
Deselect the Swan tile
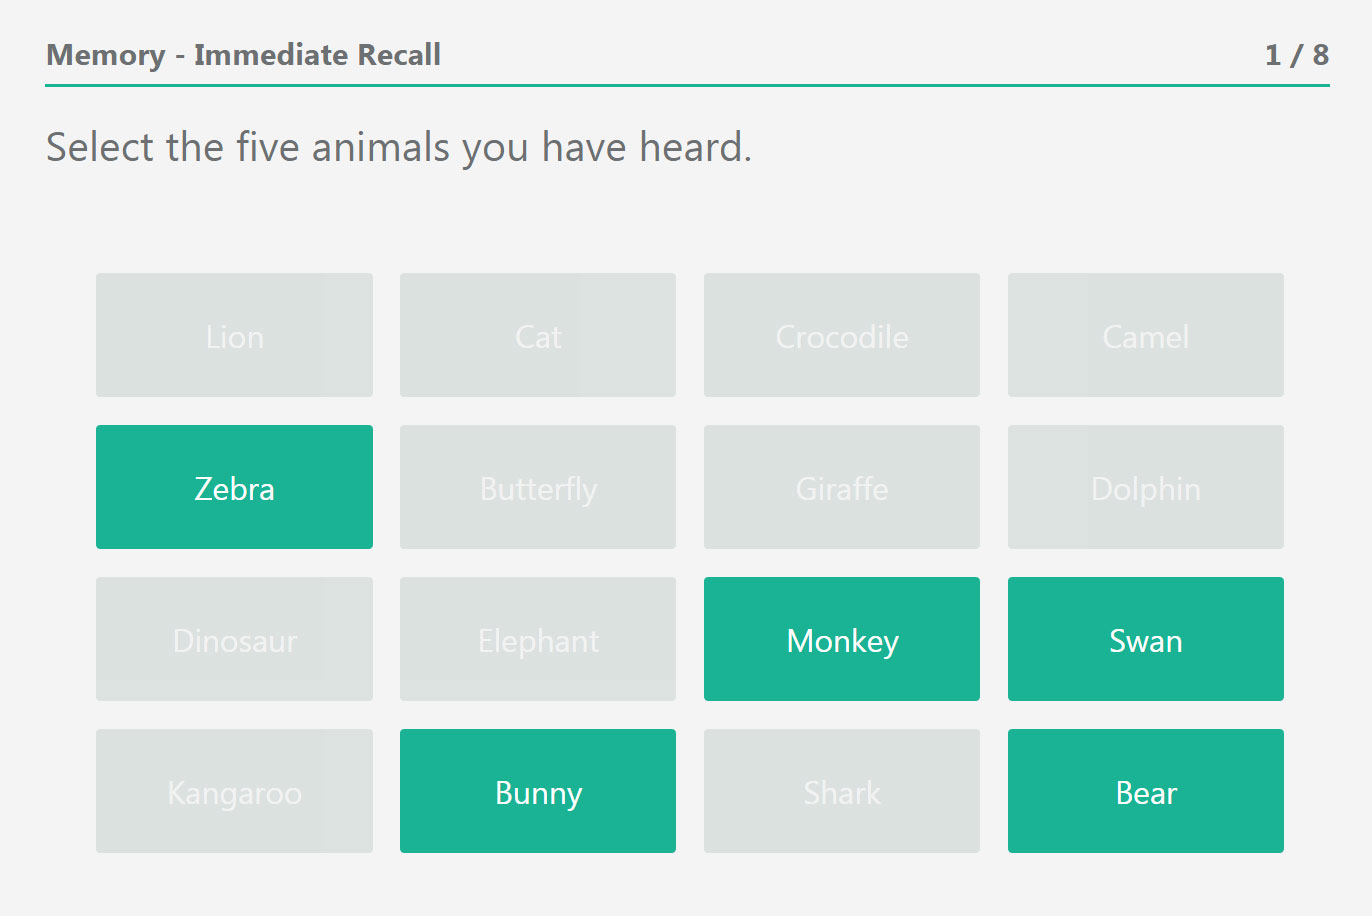click(1145, 639)
